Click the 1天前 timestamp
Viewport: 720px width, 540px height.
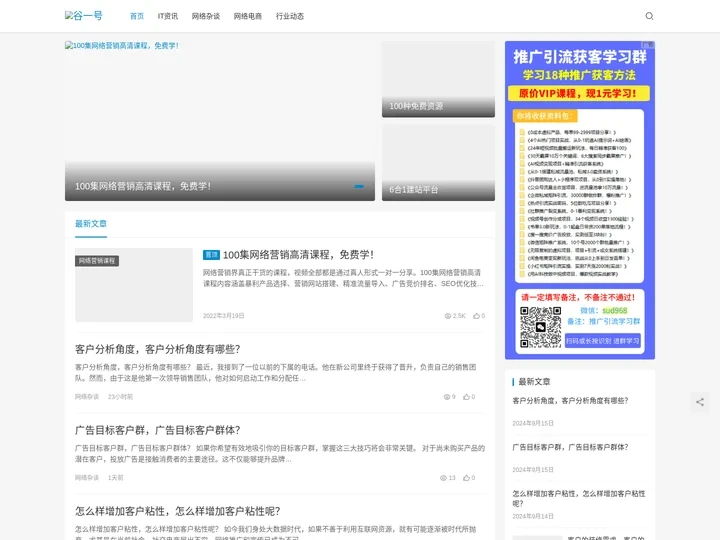(116, 478)
